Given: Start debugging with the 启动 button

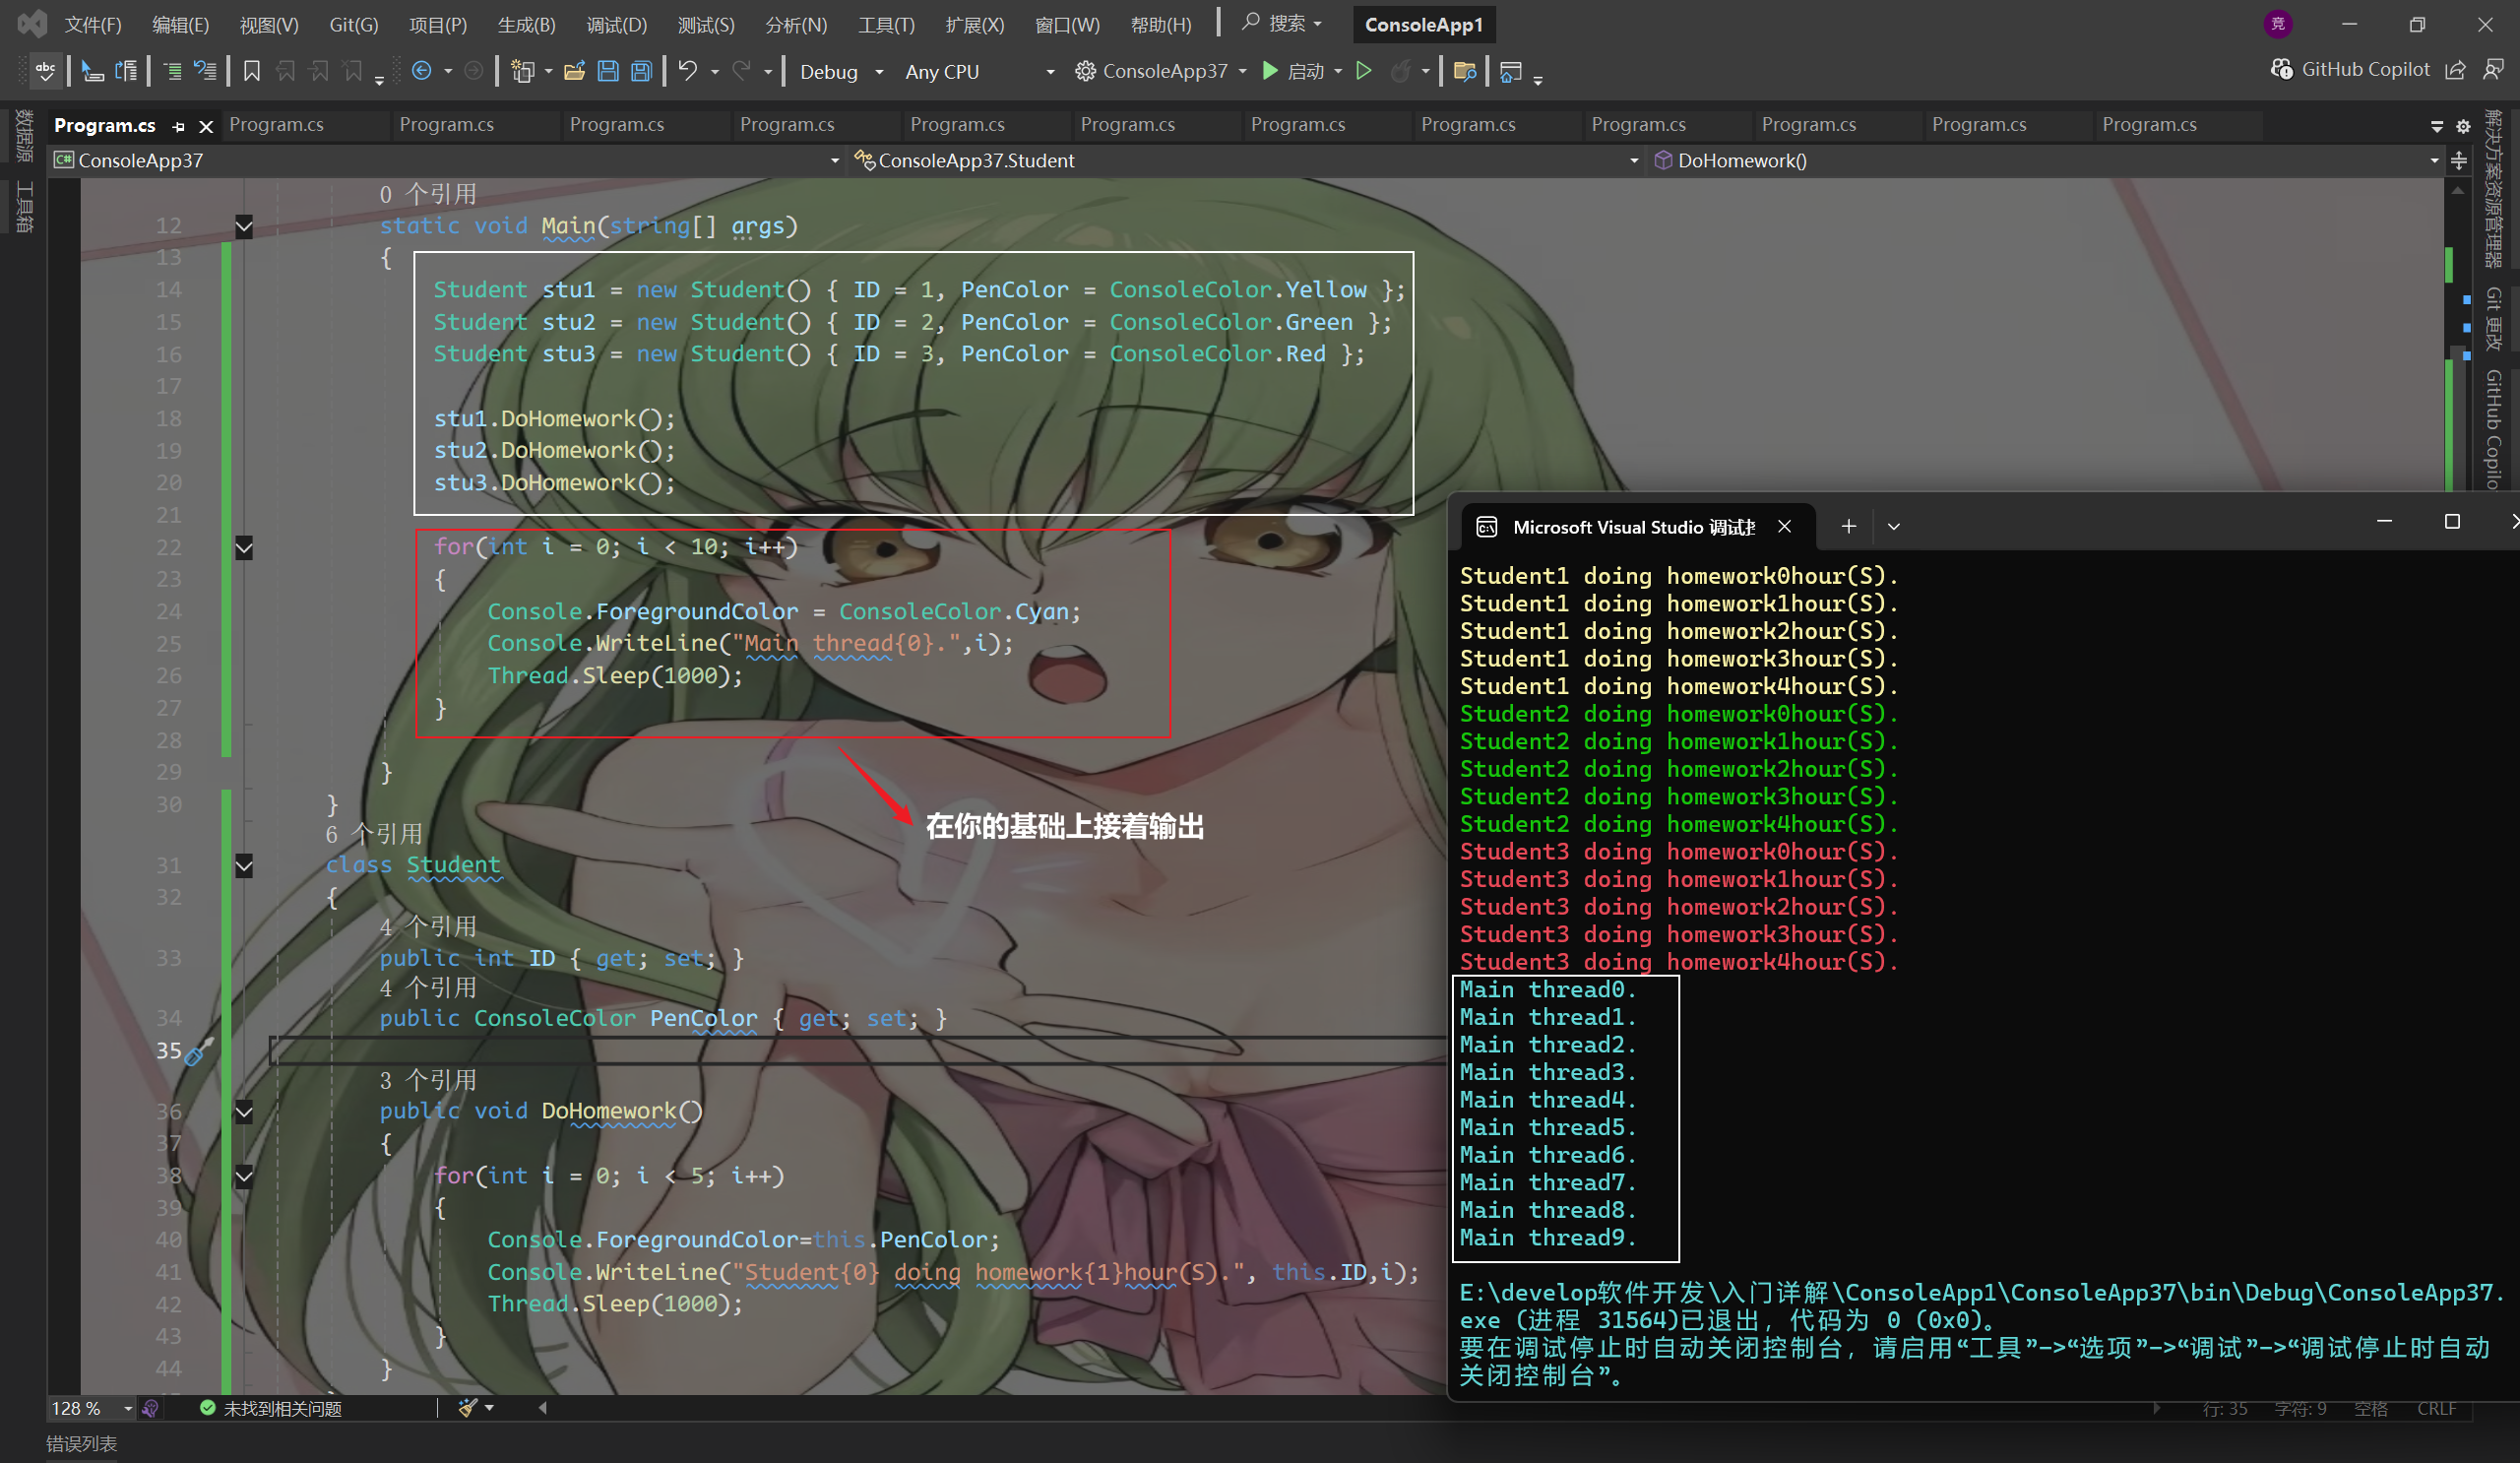Looking at the screenshot, I should coord(1294,71).
